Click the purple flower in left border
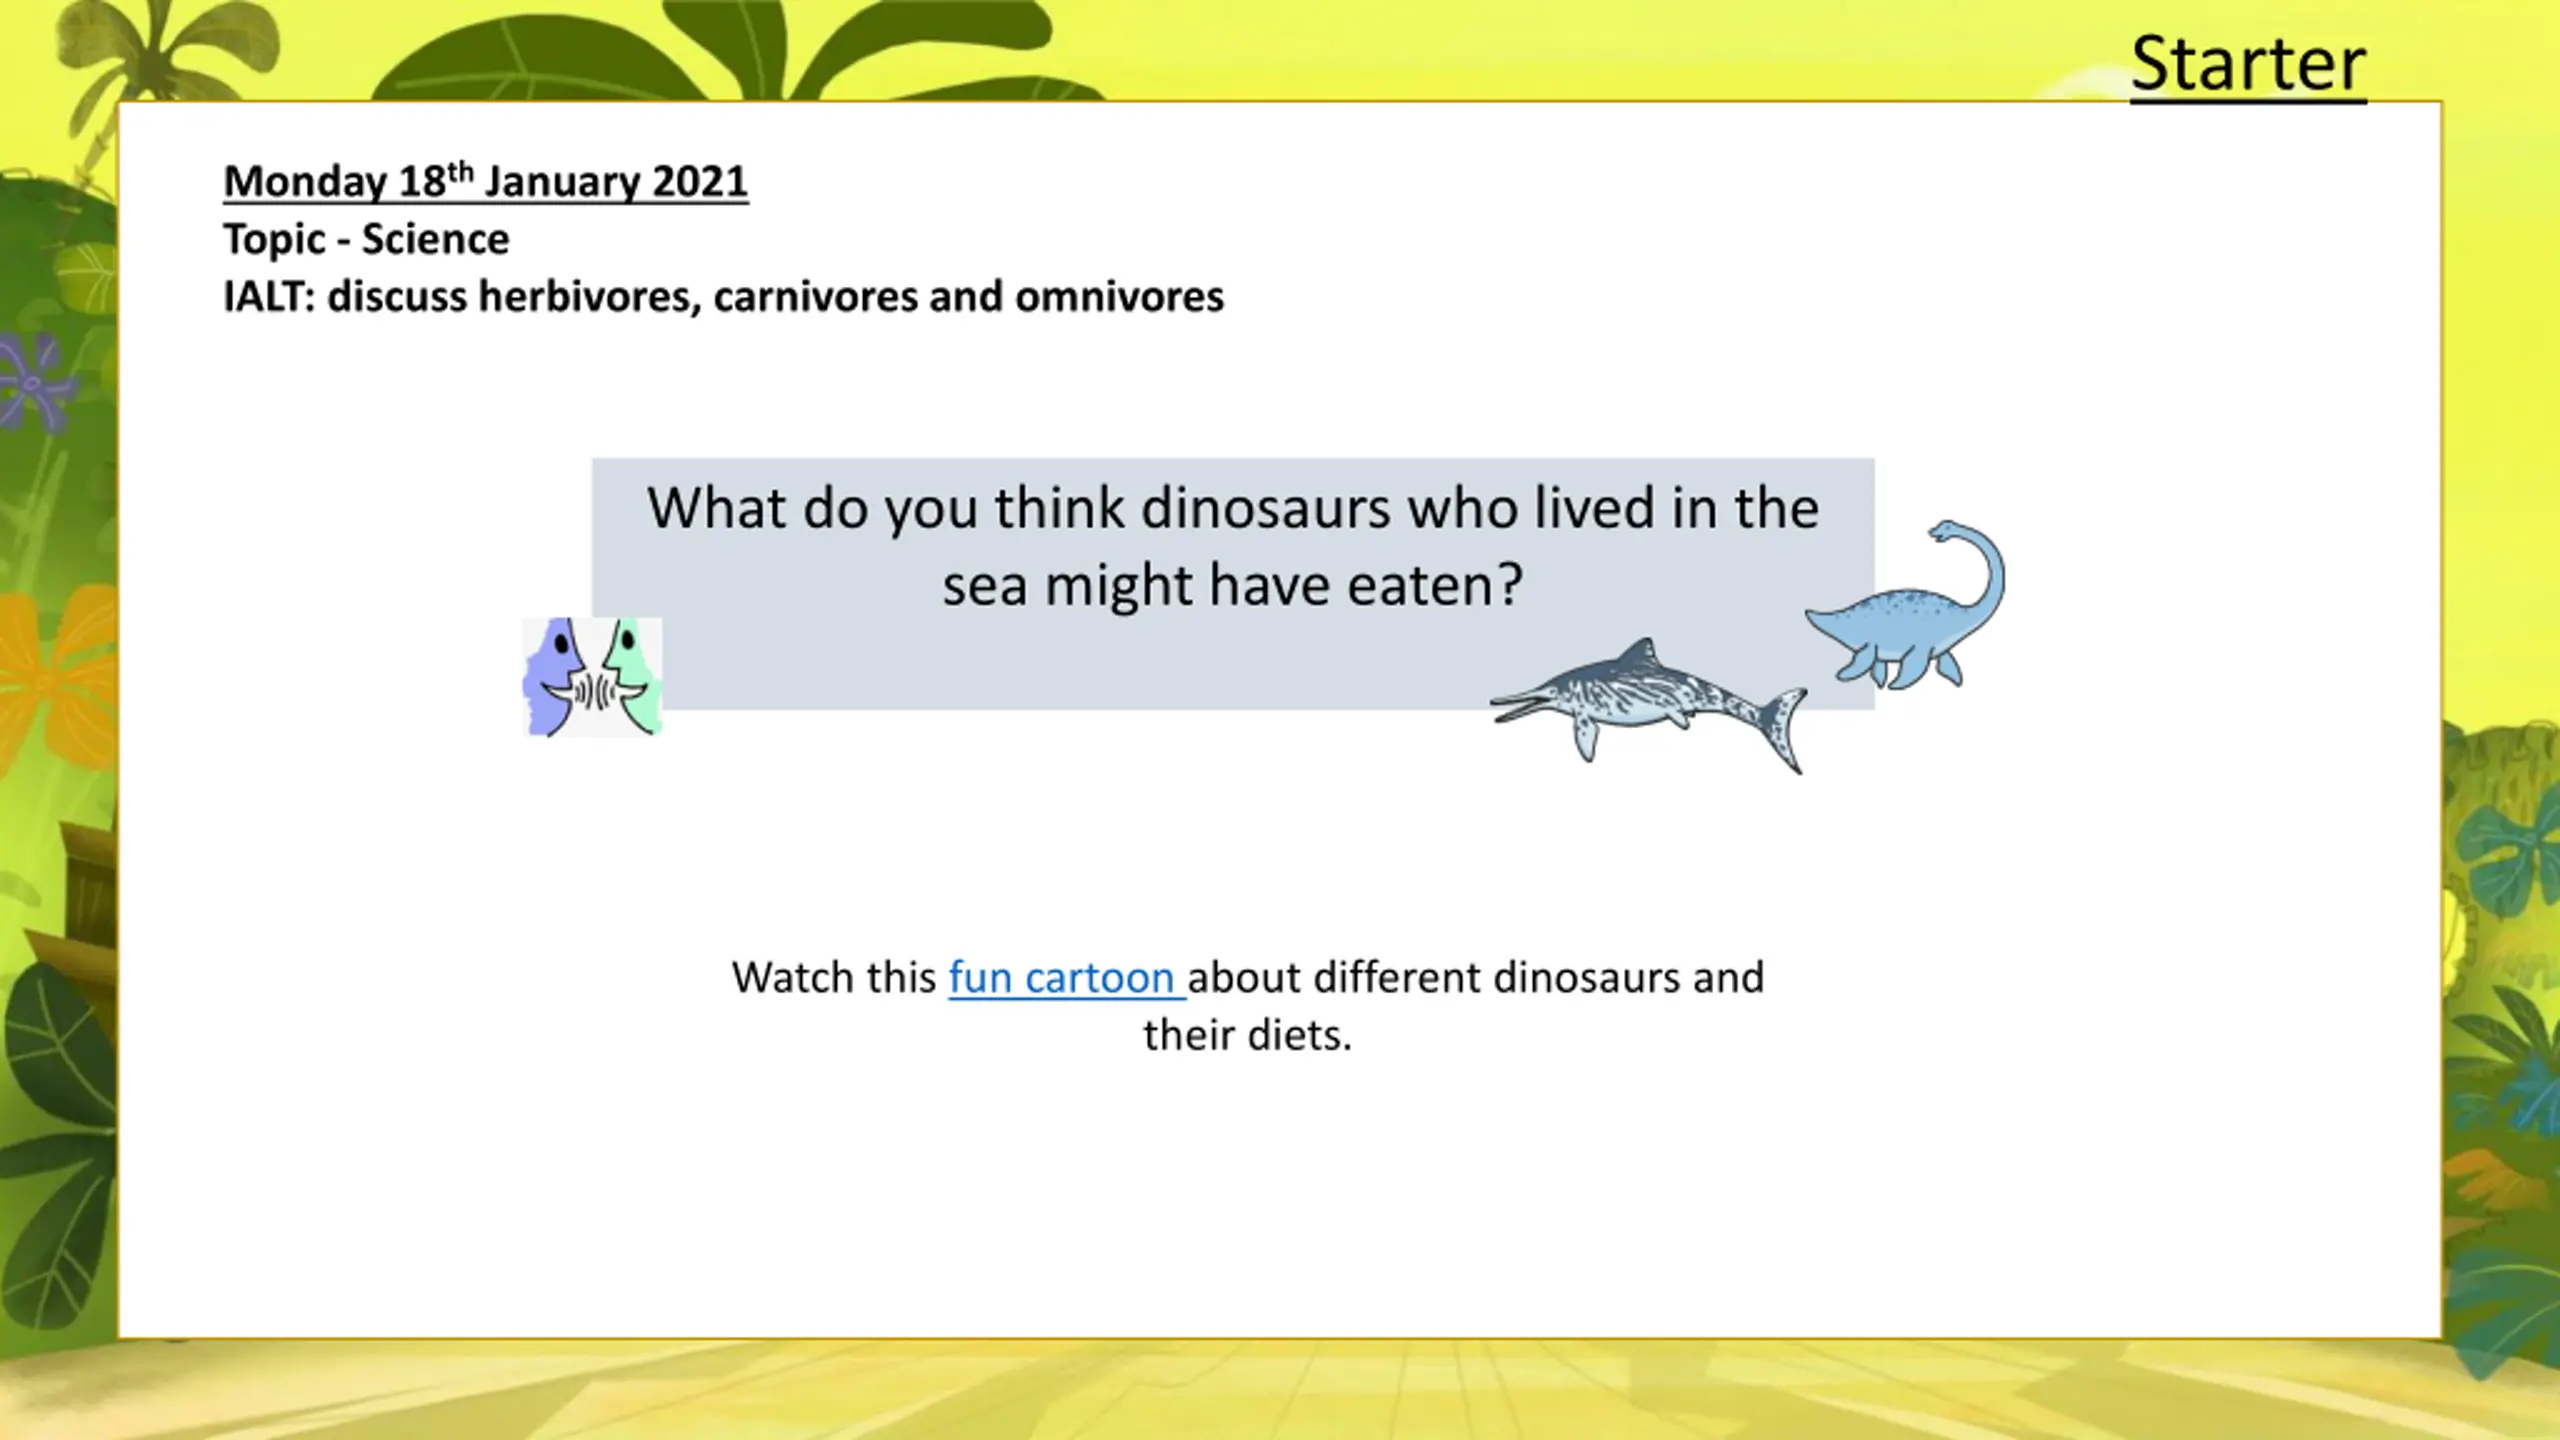The height and width of the screenshot is (1440, 2560). pyautogui.click(x=35, y=380)
